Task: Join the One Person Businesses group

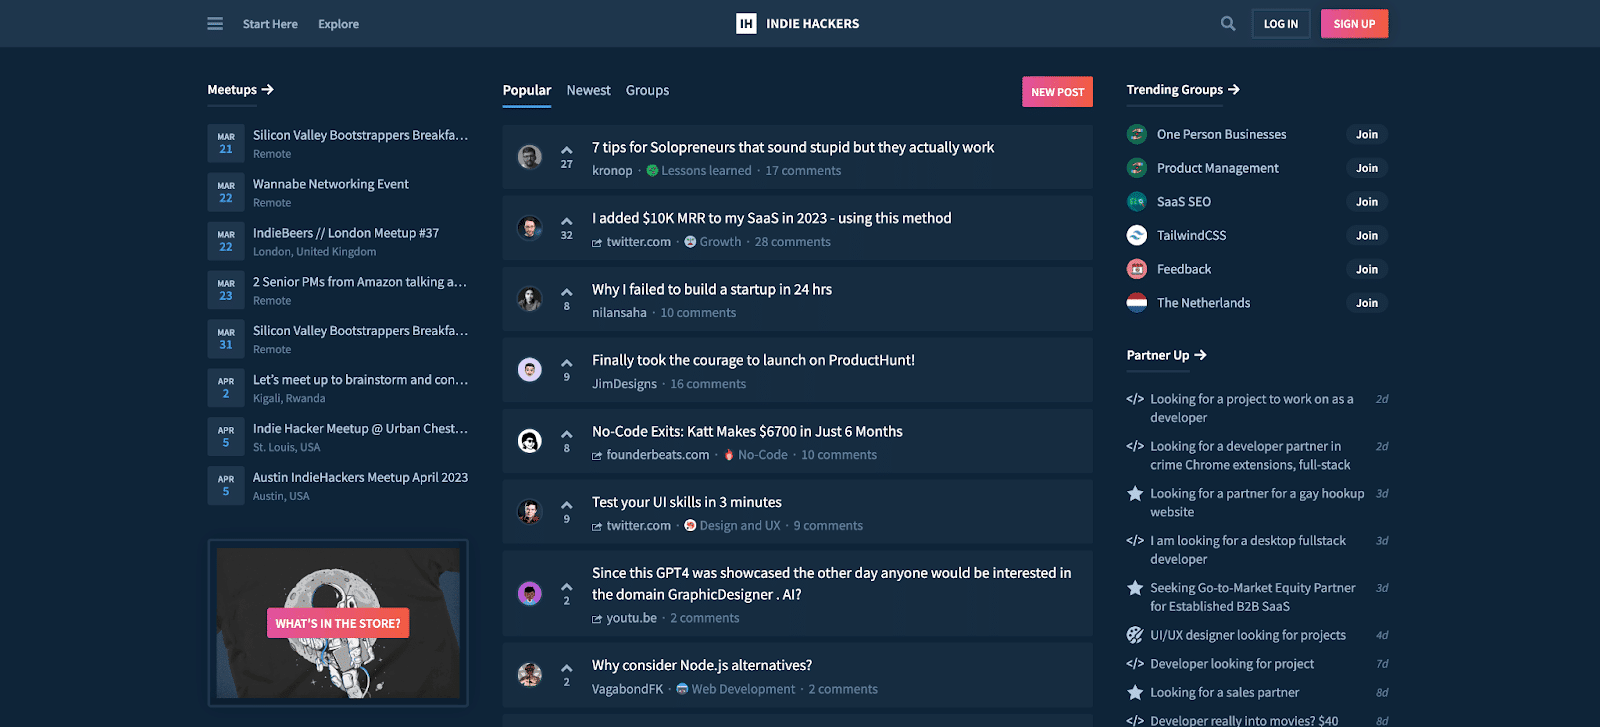Action: pyautogui.click(x=1366, y=135)
